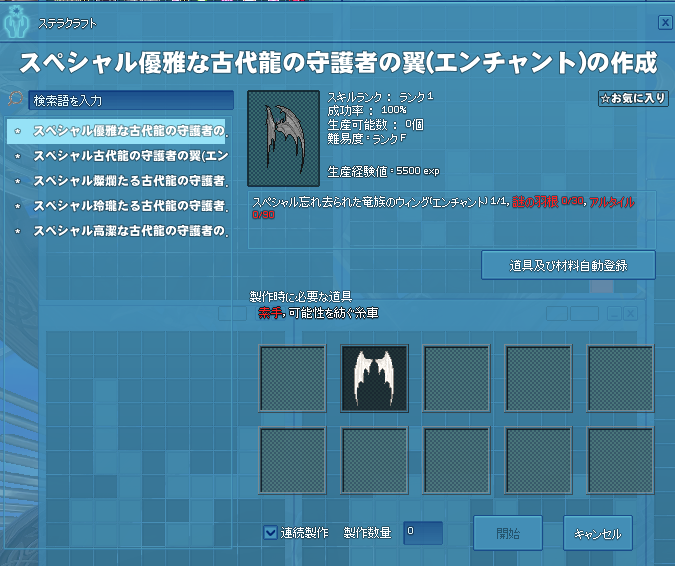
Task: Select スペシャル高潔な古代龍の守護者 recipe
Action: point(130,231)
